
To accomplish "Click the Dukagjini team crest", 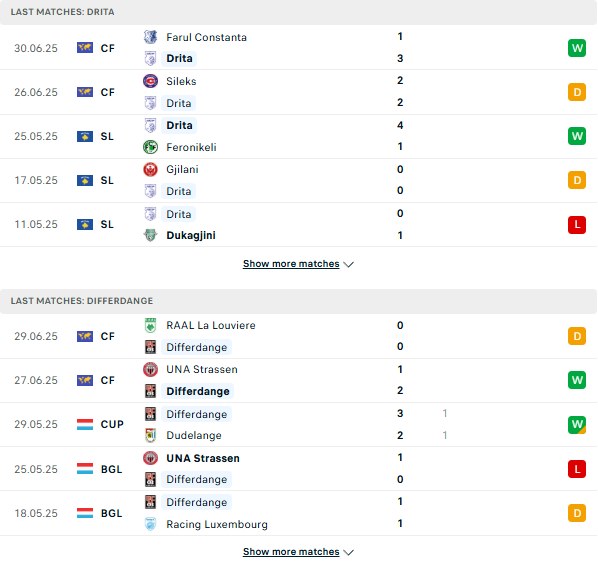I will point(150,235).
